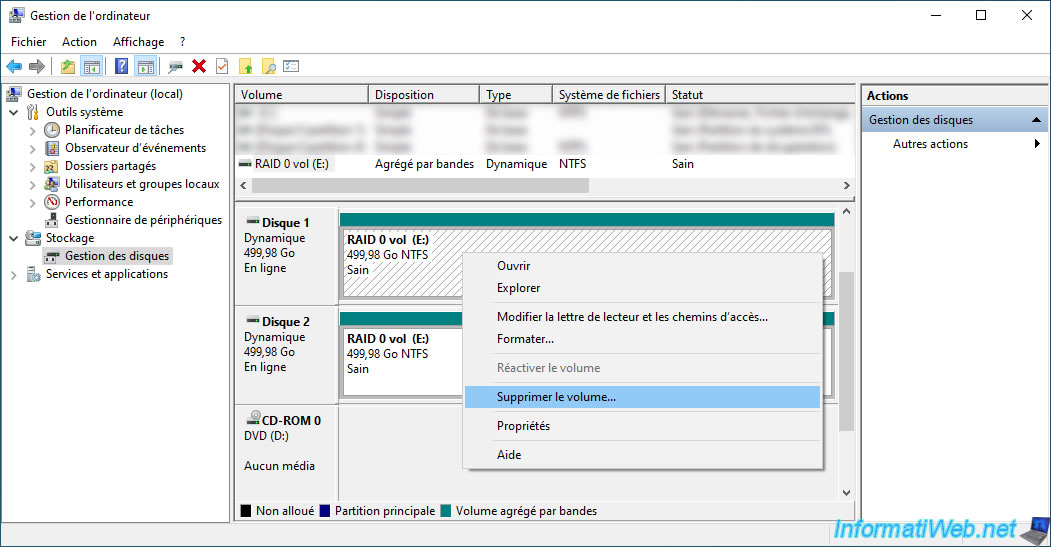Click the Gestionnaire de périphériques icon
The height and width of the screenshot is (547, 1051).
click(x=52, y=220)
